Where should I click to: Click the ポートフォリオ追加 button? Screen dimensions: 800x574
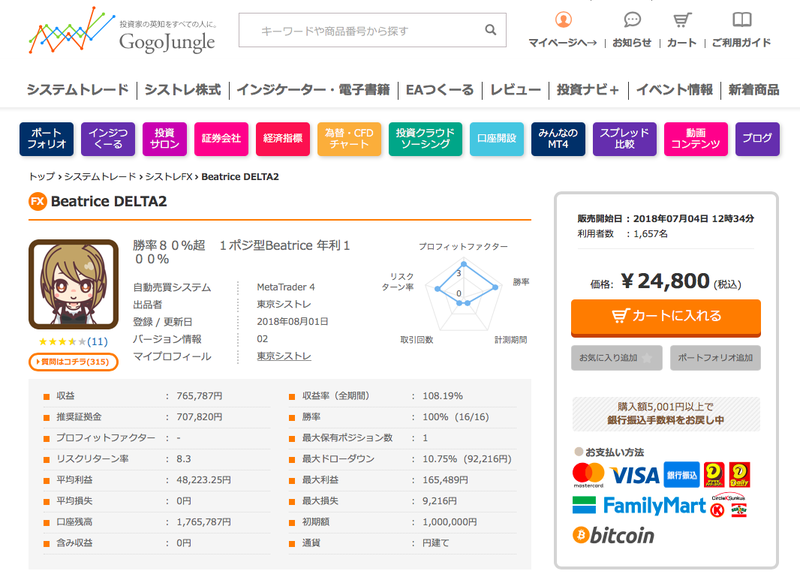point(715,358)
